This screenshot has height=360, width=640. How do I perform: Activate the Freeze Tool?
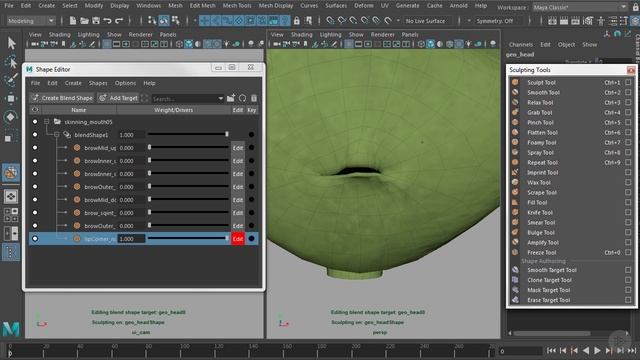click(x=541, y=252)
